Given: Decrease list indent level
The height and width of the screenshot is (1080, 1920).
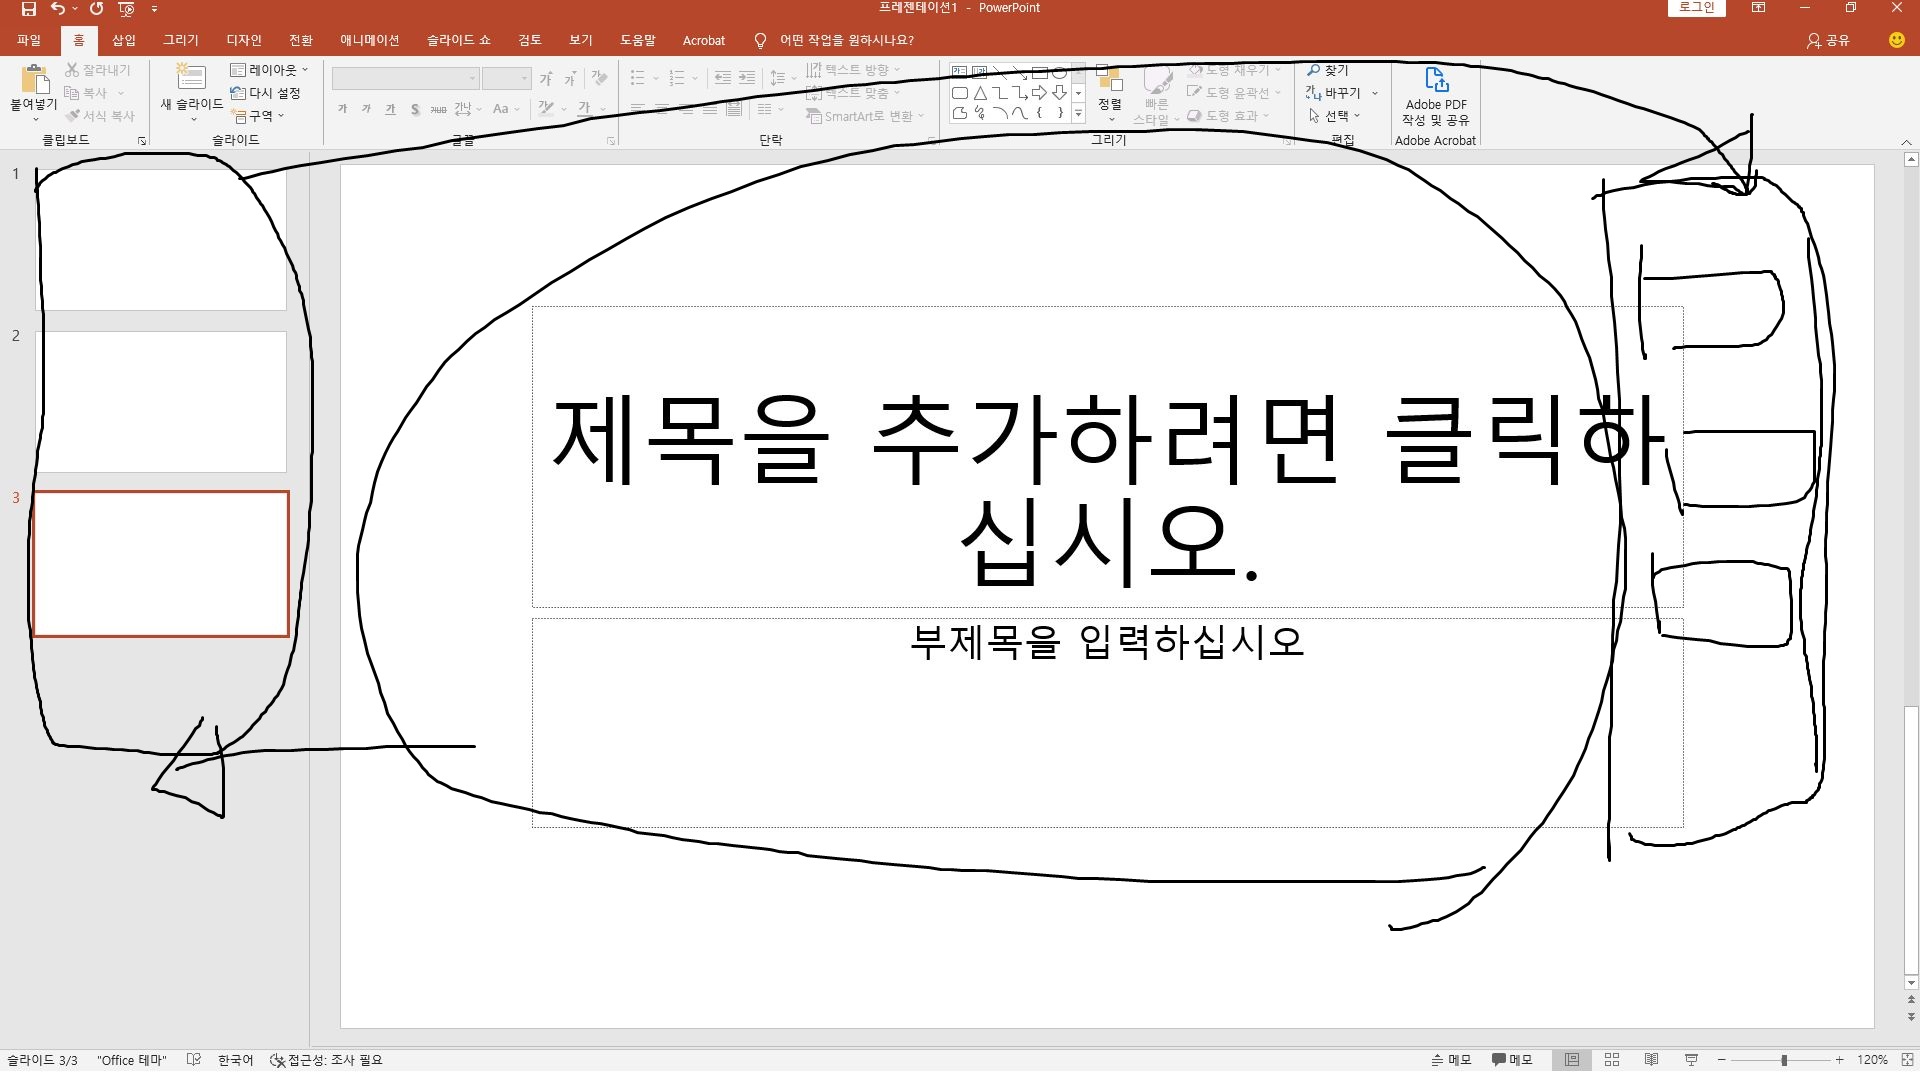Looking at the screenshot, I should pyautogui.click(x=723, y=78).
